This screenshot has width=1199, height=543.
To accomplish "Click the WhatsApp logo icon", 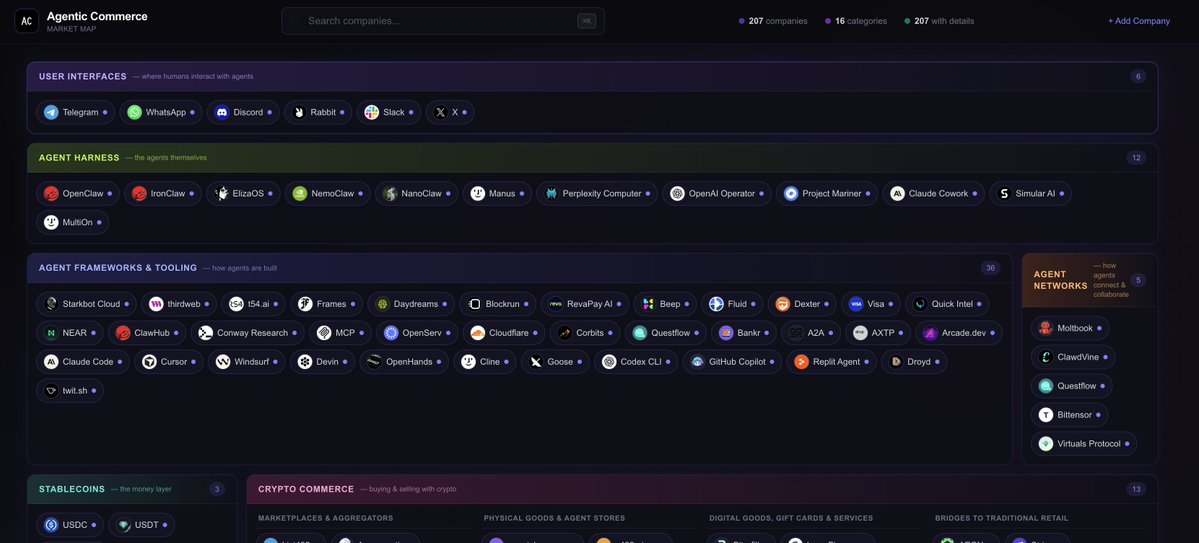I will click(x=135, y=112).
